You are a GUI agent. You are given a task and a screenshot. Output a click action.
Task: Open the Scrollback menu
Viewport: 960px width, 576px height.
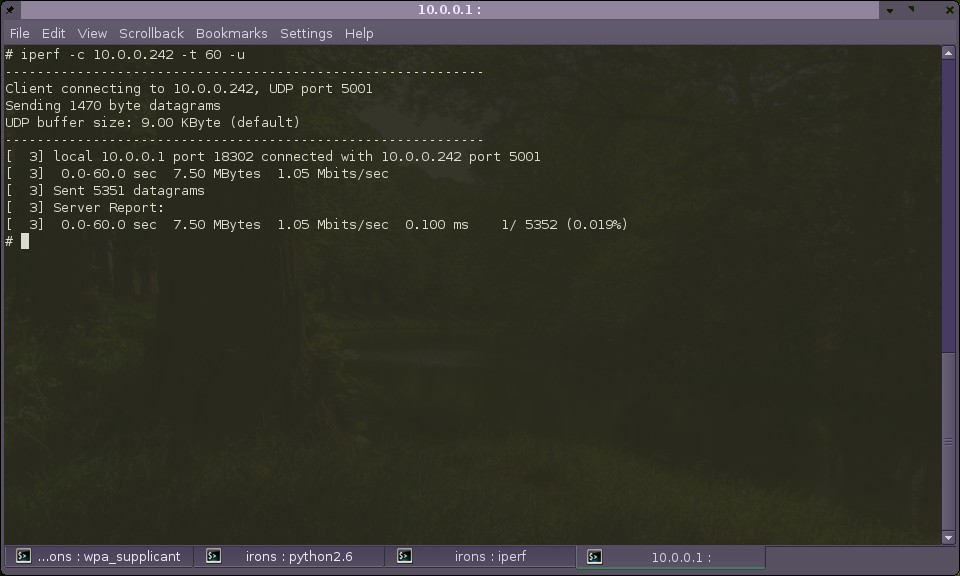pos(151,34)
